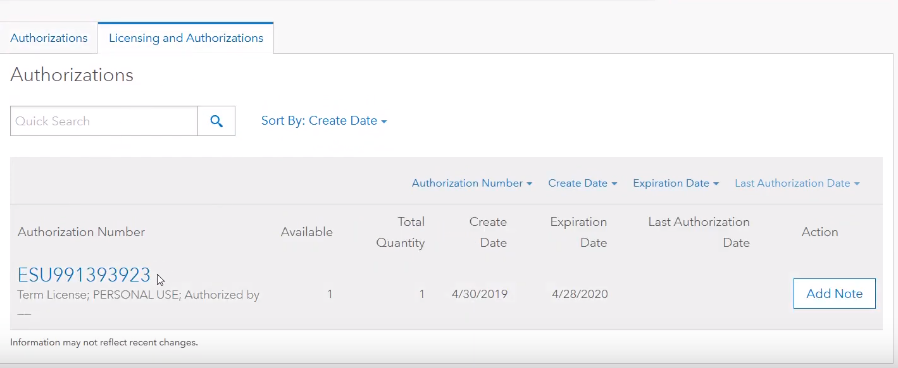The image size is (898, 368).
Task: Select the Licensing and Authorizations tab
Action: pos(186,38)
